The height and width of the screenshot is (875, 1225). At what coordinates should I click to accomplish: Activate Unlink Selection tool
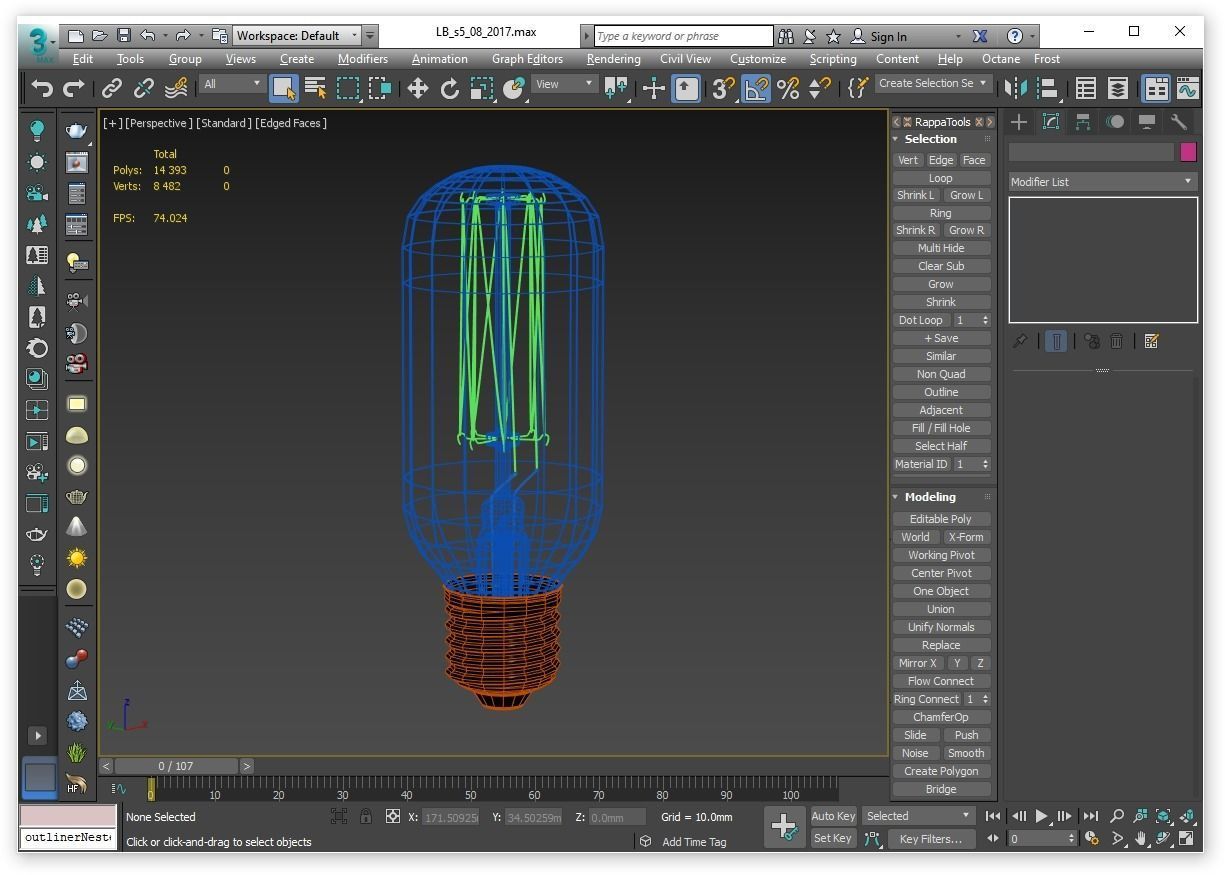pos(143,88)
